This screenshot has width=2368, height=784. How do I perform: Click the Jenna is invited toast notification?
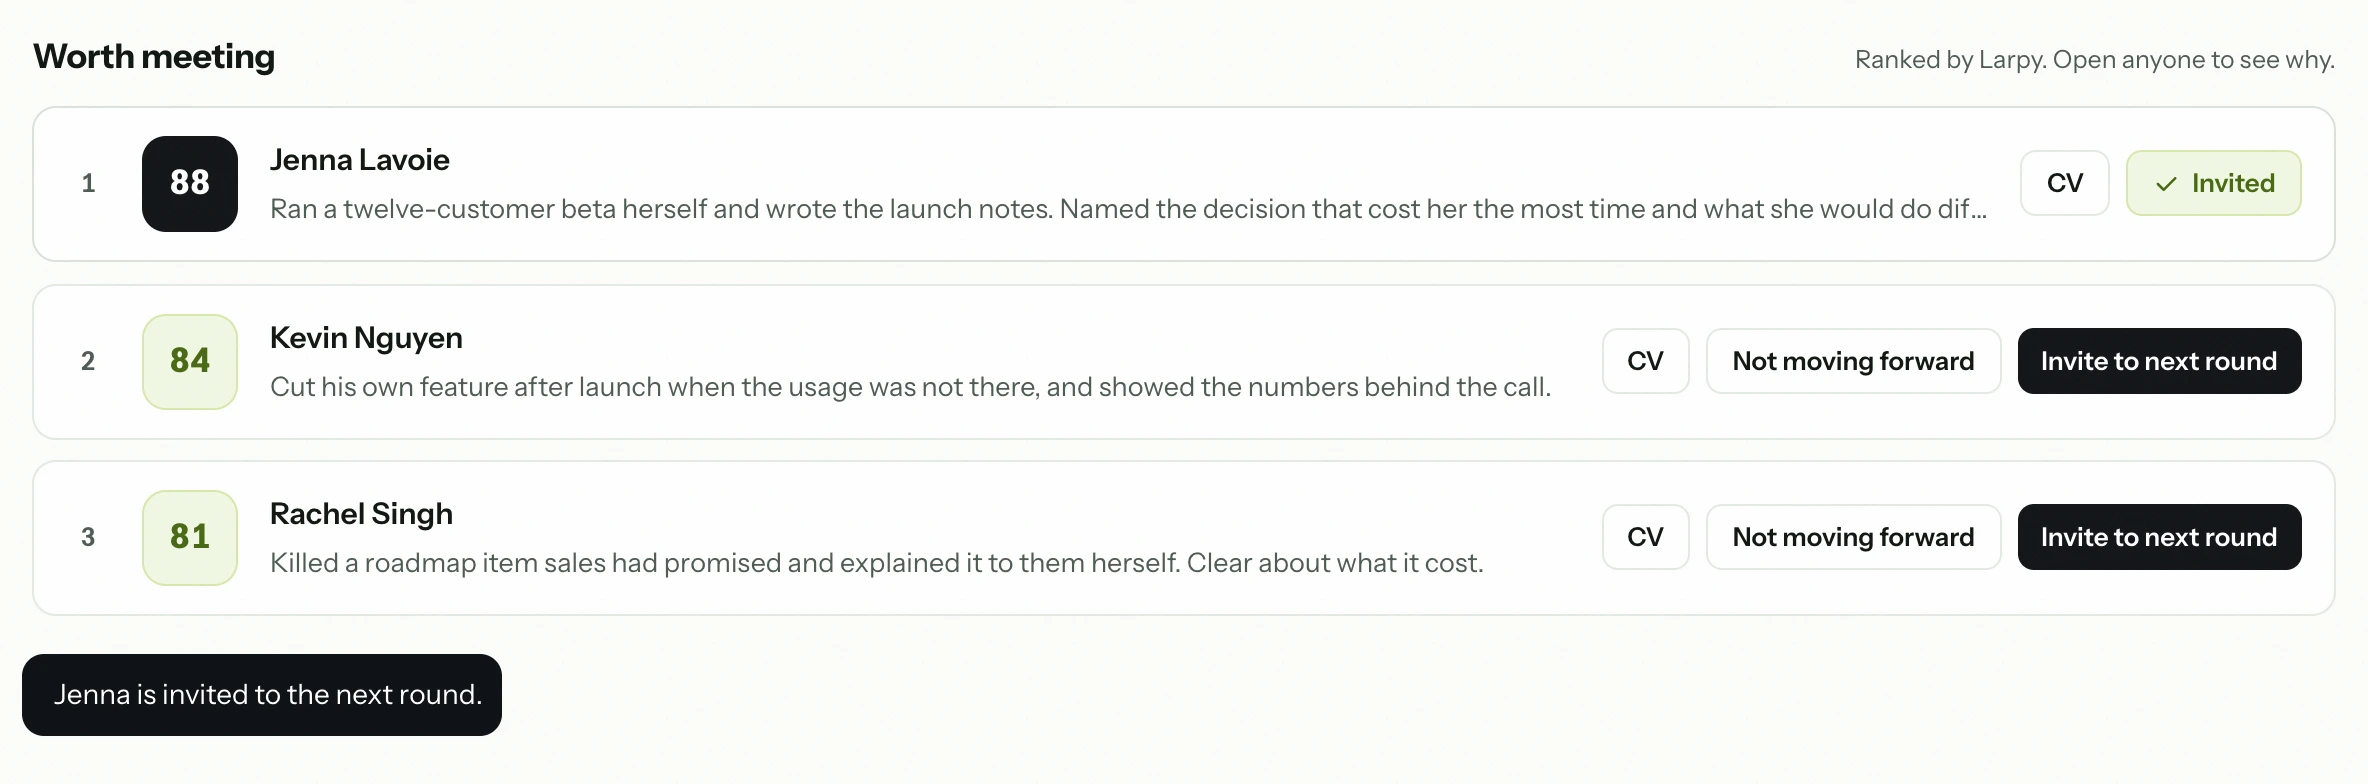point(262,695)
